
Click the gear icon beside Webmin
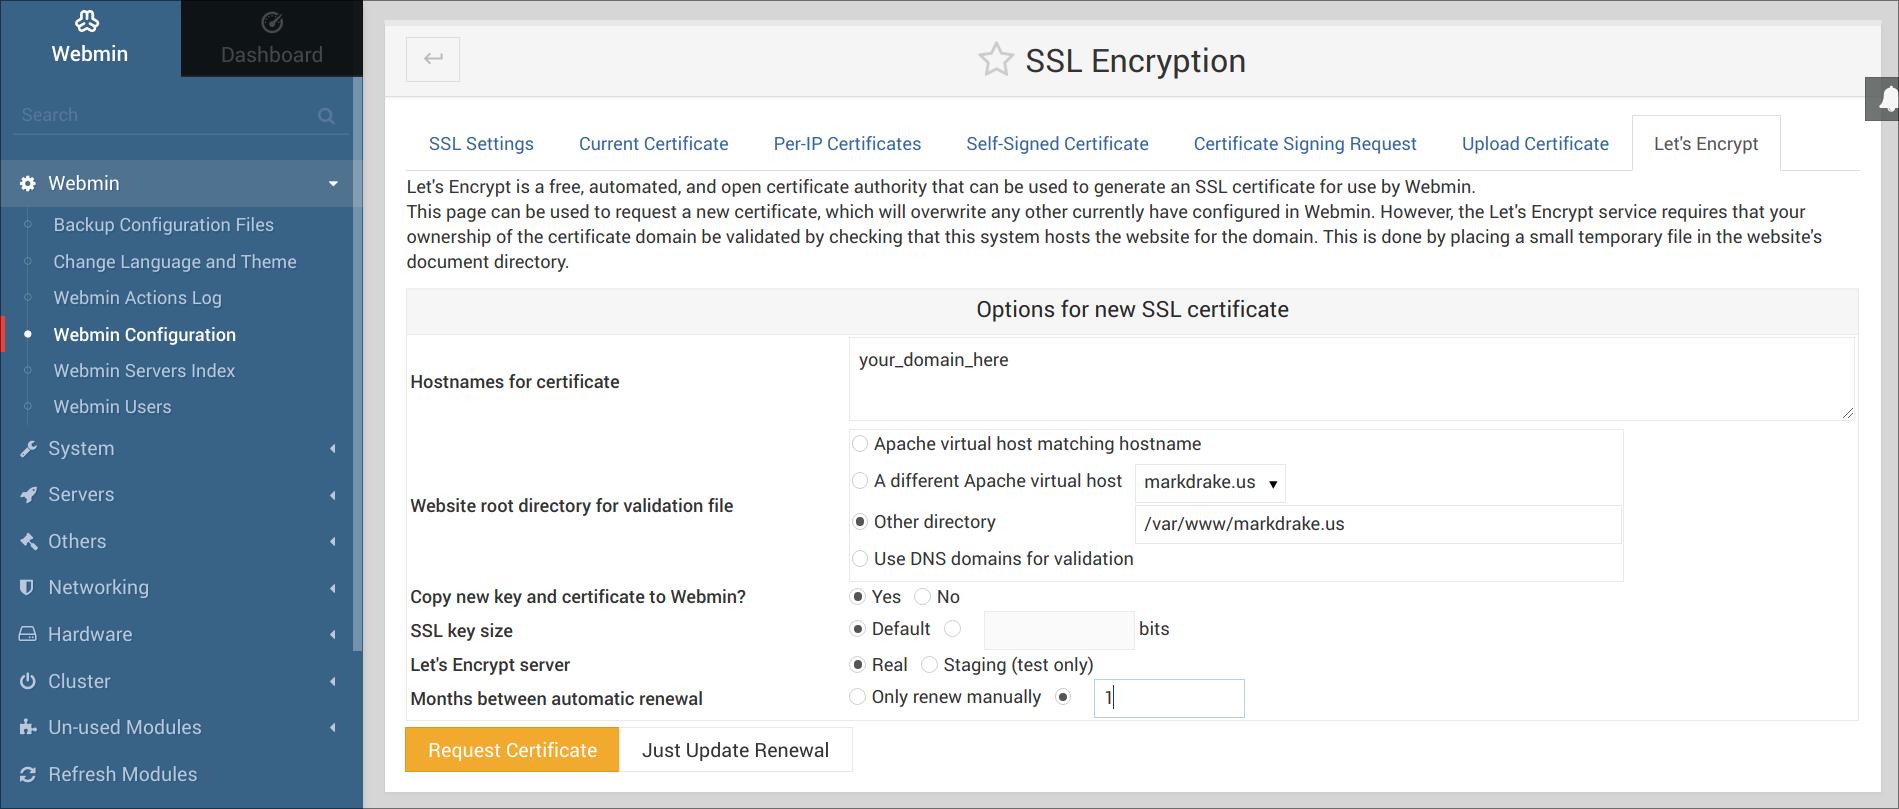[28, 183]
